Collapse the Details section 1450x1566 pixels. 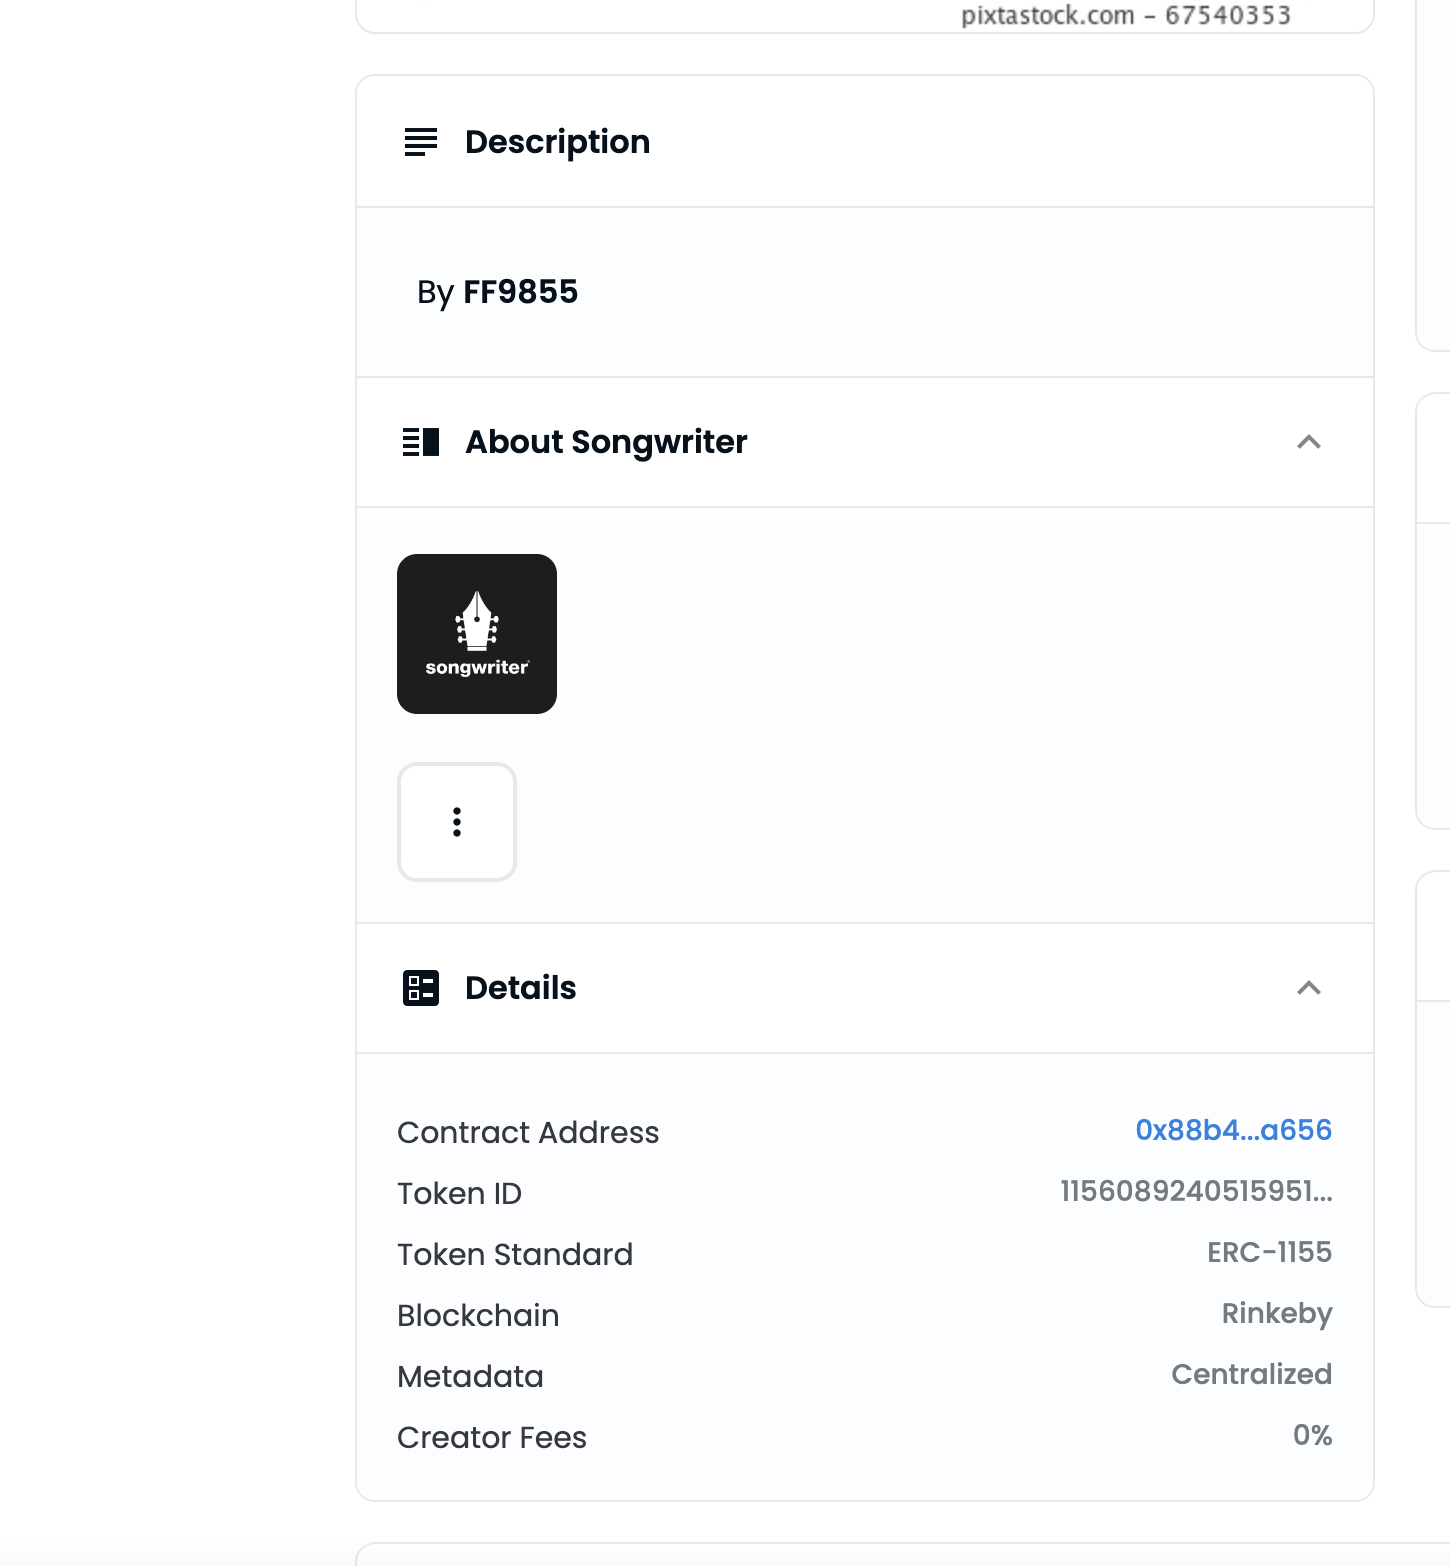[1307, 988]
